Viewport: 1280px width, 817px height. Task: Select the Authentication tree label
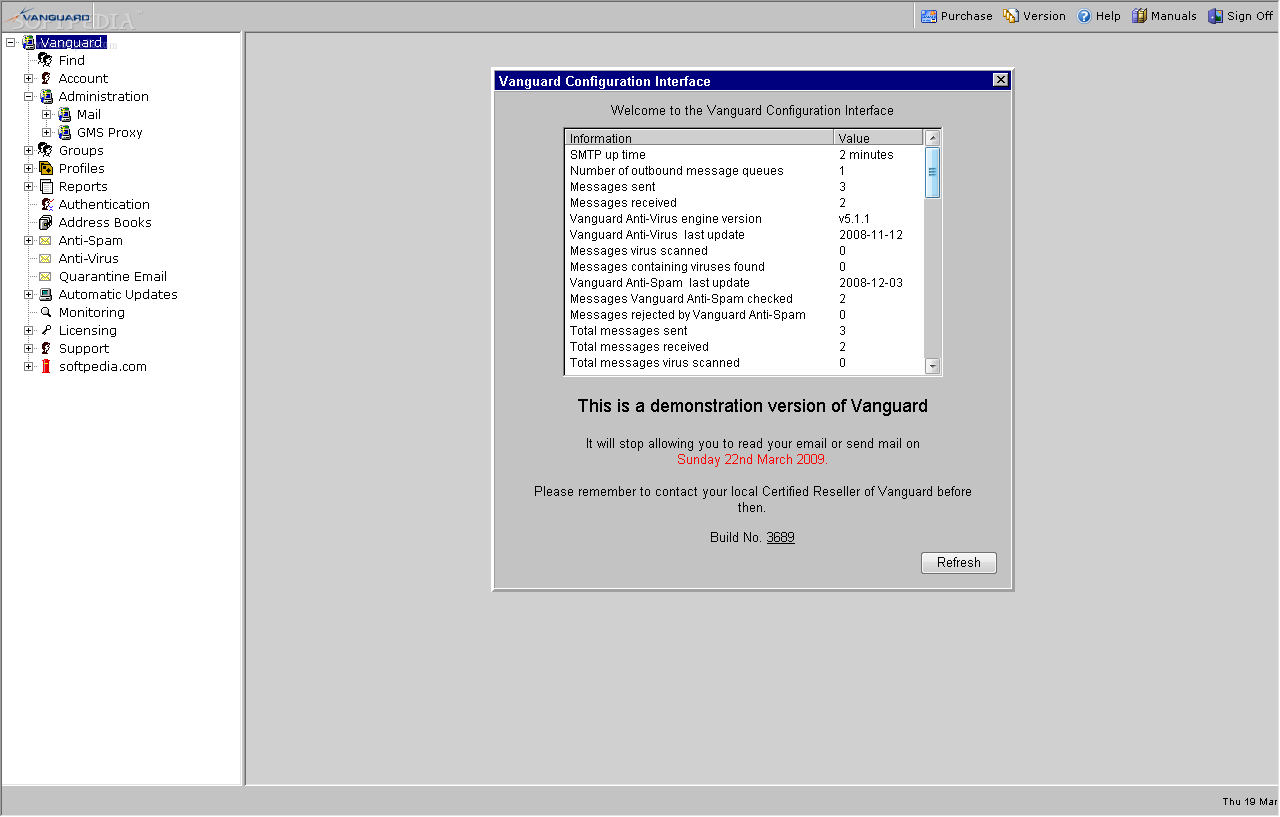104,204
